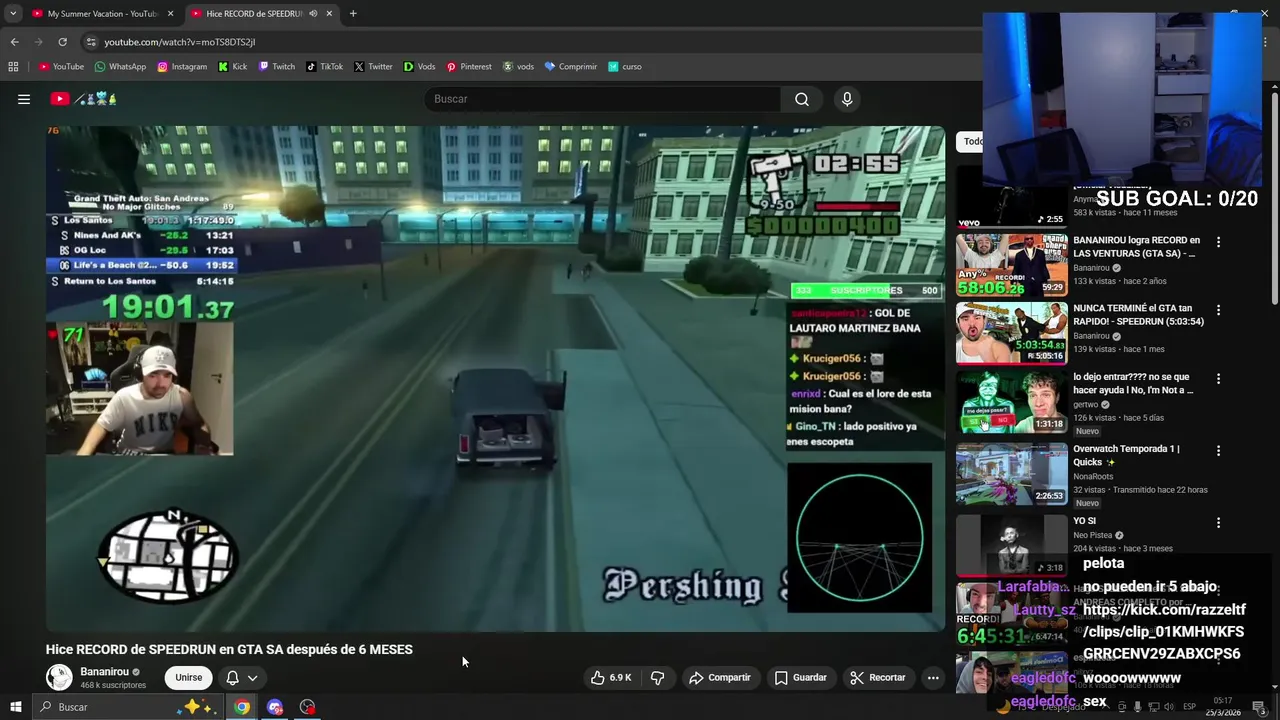
Task: Click the search magnifier button
Action: [802, 99]
